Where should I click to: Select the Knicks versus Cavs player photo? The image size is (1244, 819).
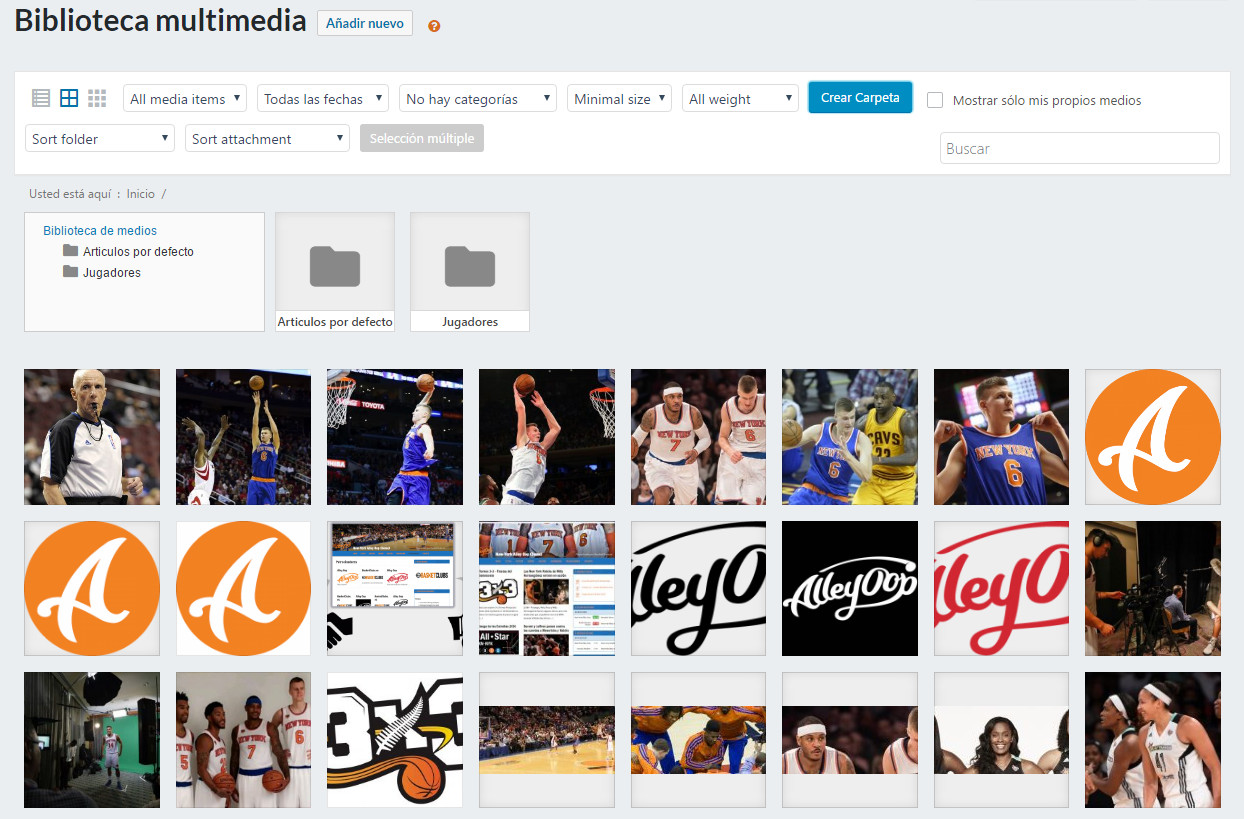pos(850,437)
